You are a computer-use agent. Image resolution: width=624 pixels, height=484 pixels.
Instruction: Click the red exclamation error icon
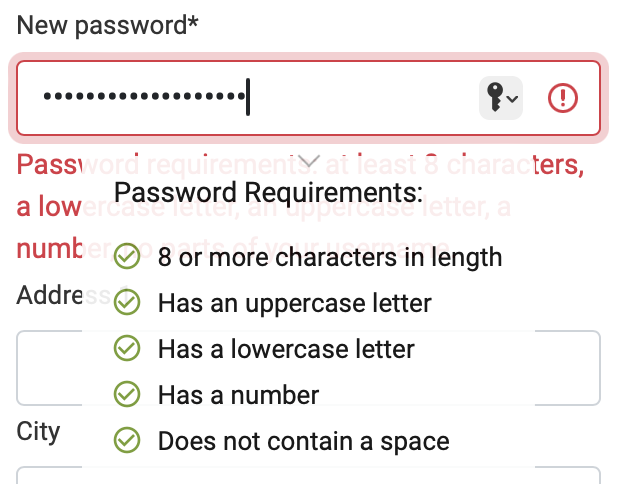click(563, 98)
